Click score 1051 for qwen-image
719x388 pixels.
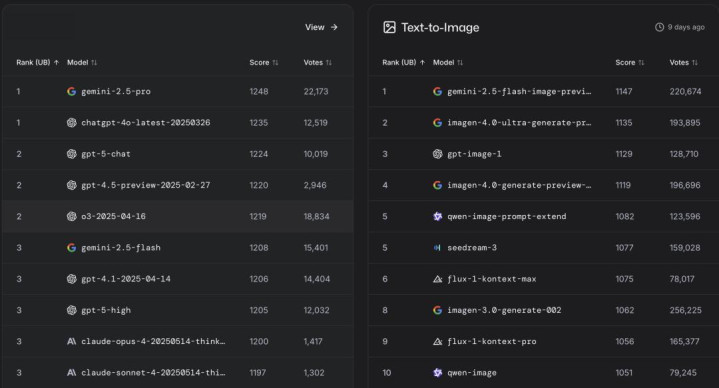click(624, 372)
